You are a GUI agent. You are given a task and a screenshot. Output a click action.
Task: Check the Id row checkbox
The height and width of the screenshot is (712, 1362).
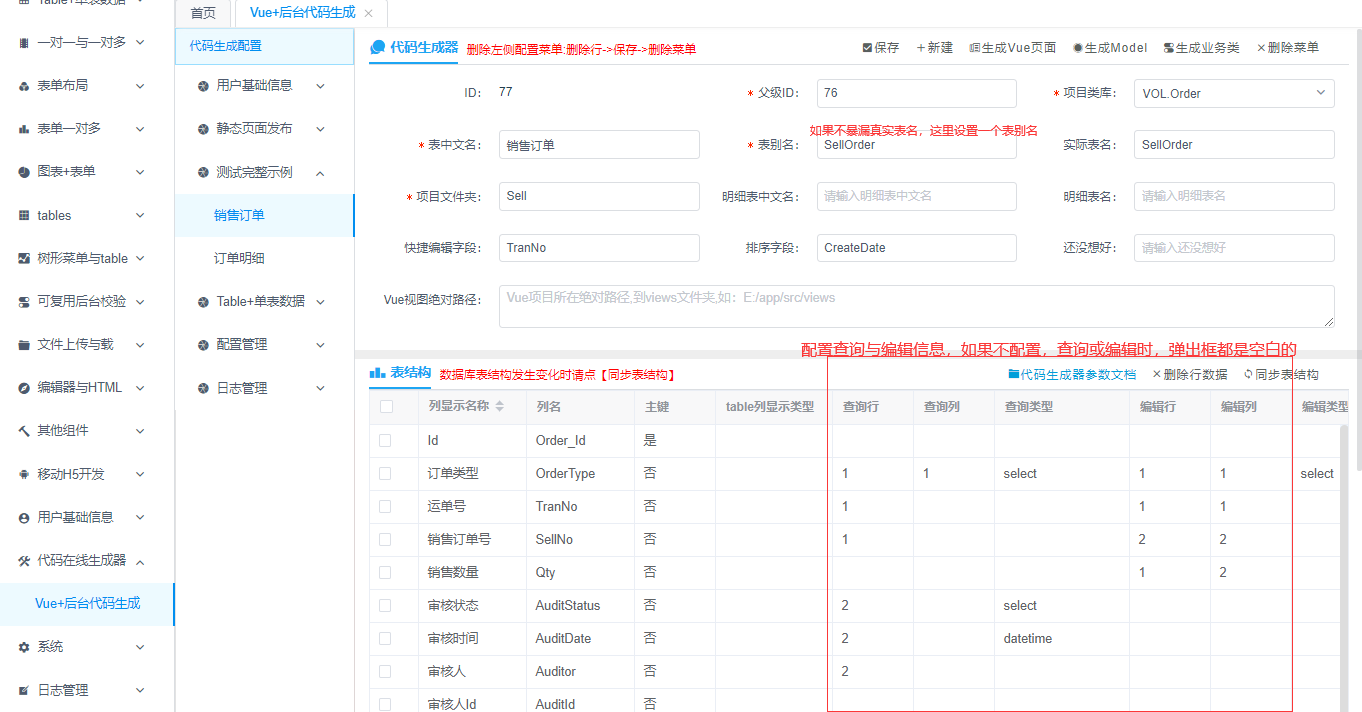(x=386, y=441)
